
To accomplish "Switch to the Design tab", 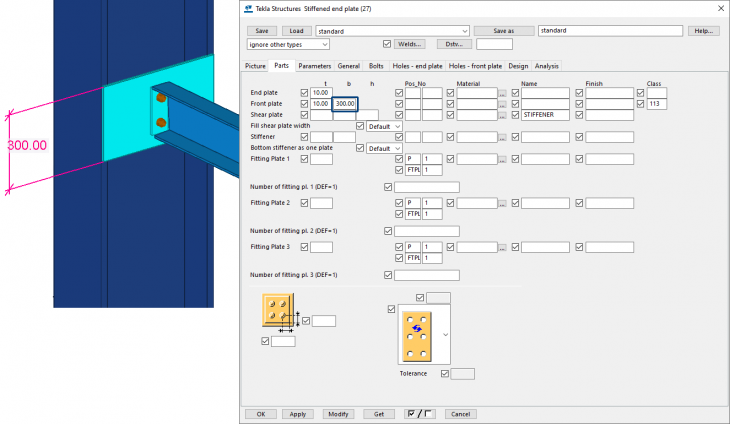I will point(518,66).
